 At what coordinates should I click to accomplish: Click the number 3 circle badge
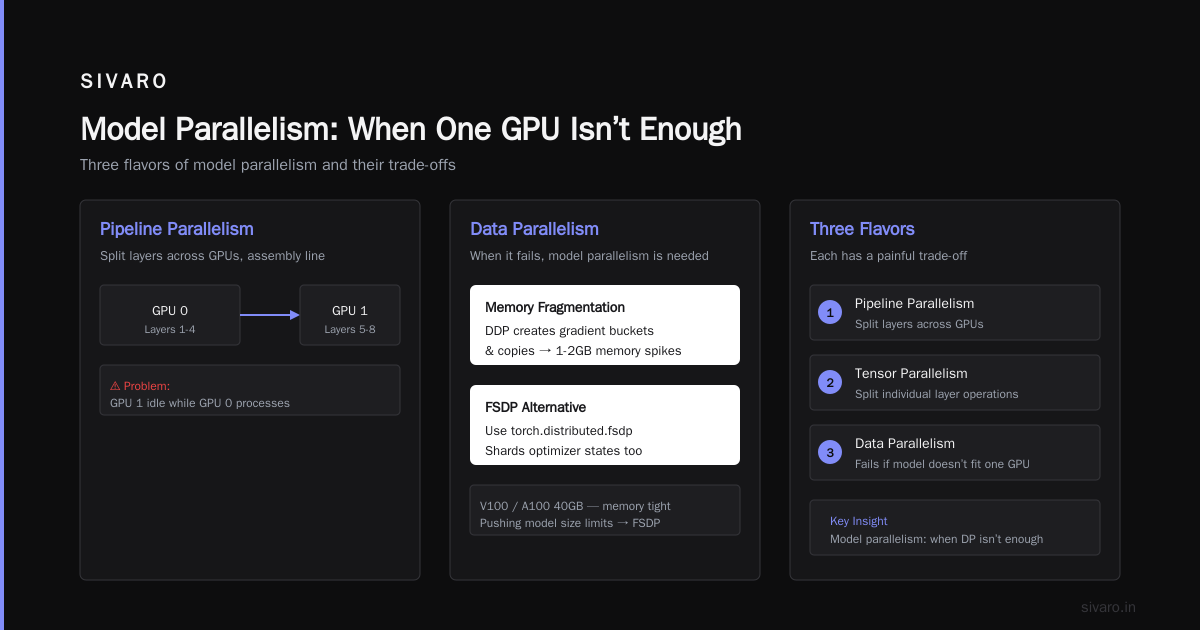click(829, 453)
